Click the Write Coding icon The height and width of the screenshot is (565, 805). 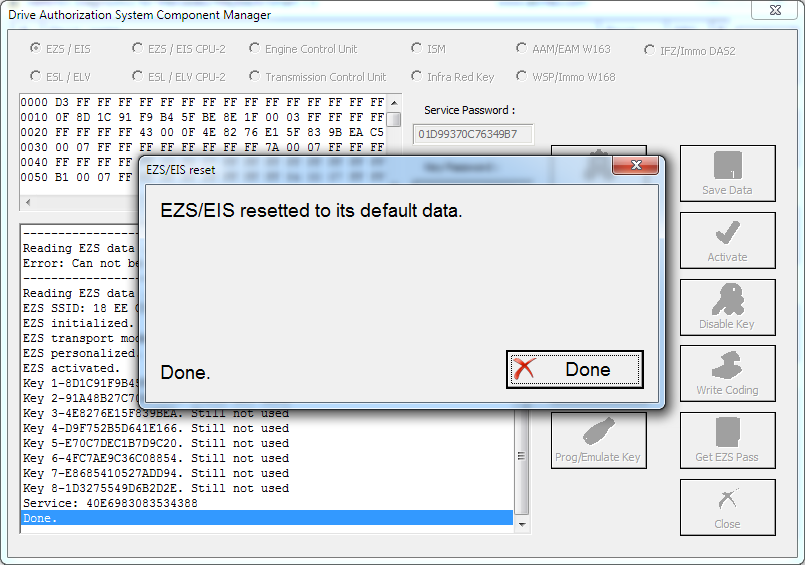727,365
